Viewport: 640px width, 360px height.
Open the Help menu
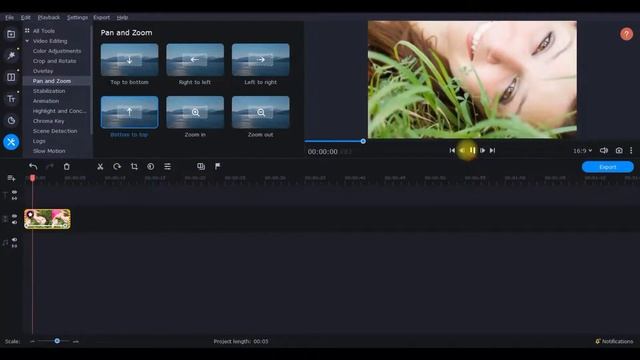click(122, 18)
